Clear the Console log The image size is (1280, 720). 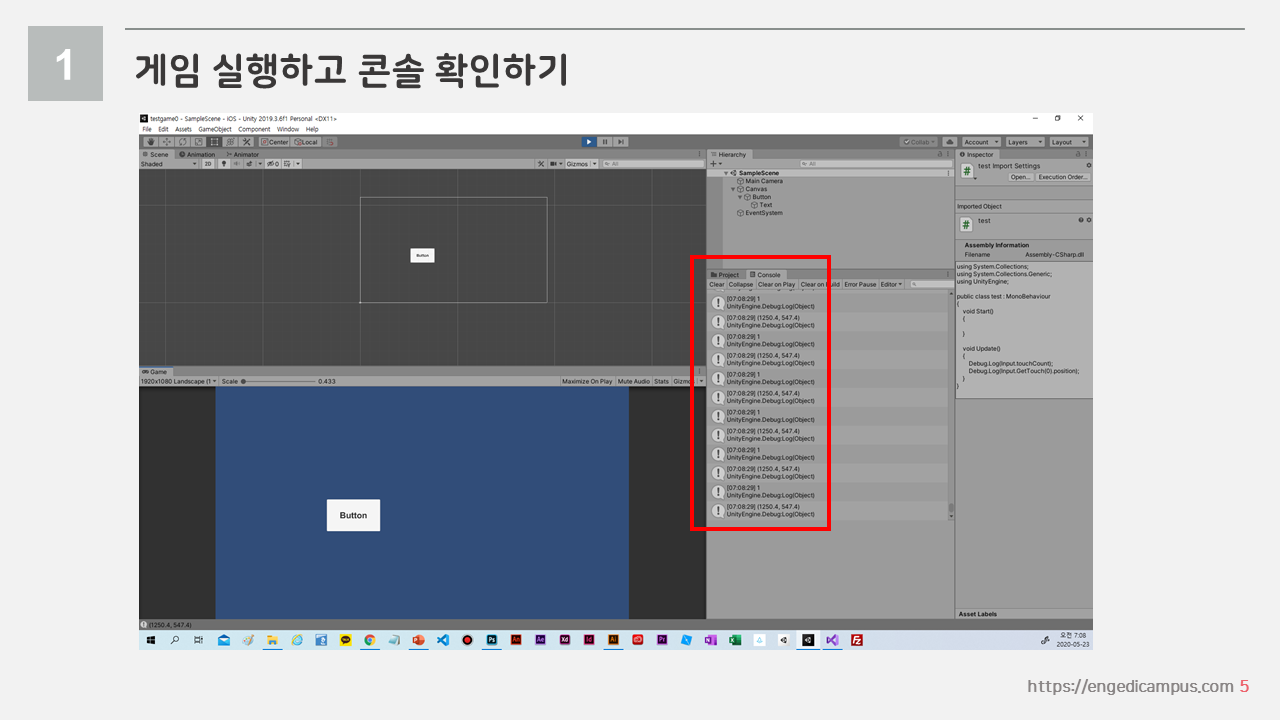pyautogui.click(x=717, y=284)
